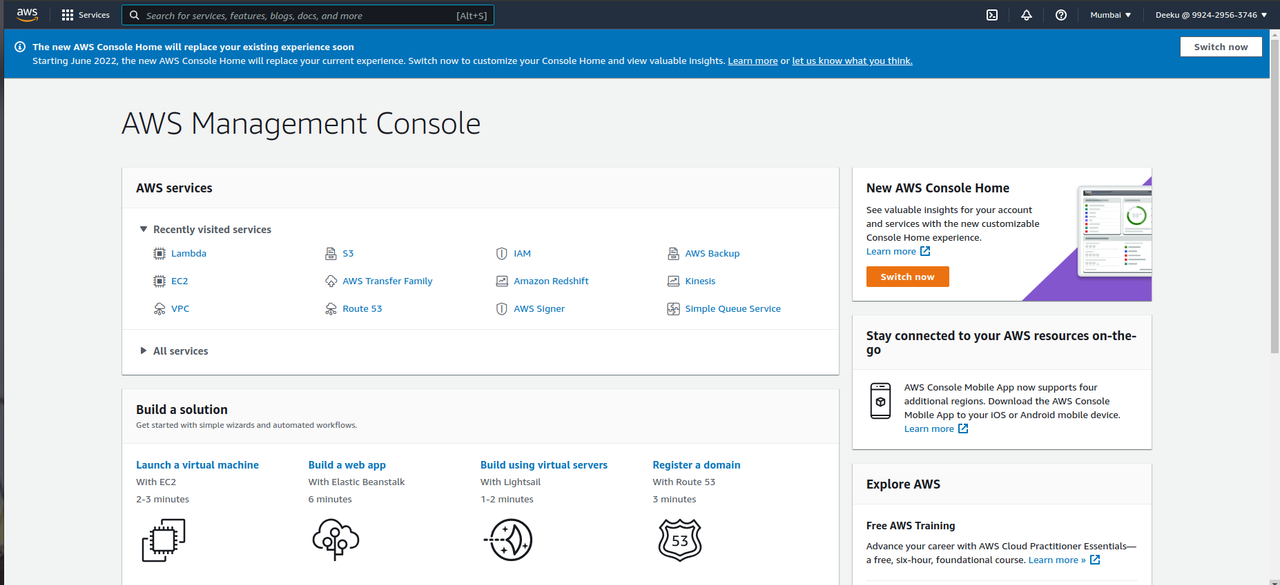1280x585 pixels.
Task: Click the external link icon beside Free AWS Training Learn more
Action: pos(1095,560)
